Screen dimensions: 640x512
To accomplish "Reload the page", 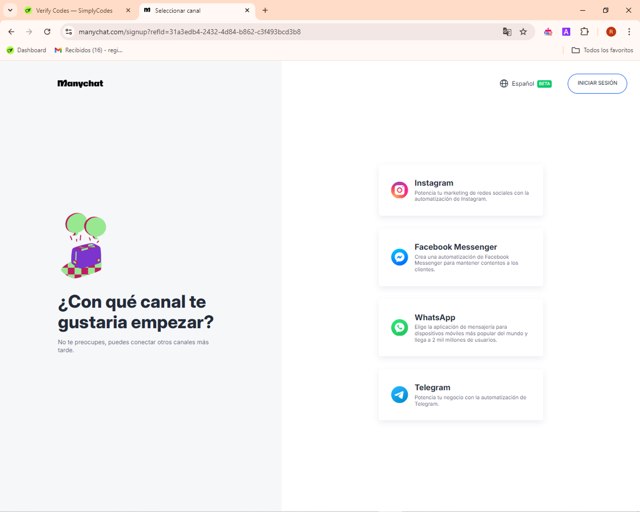I will click(x=47, y=31).
